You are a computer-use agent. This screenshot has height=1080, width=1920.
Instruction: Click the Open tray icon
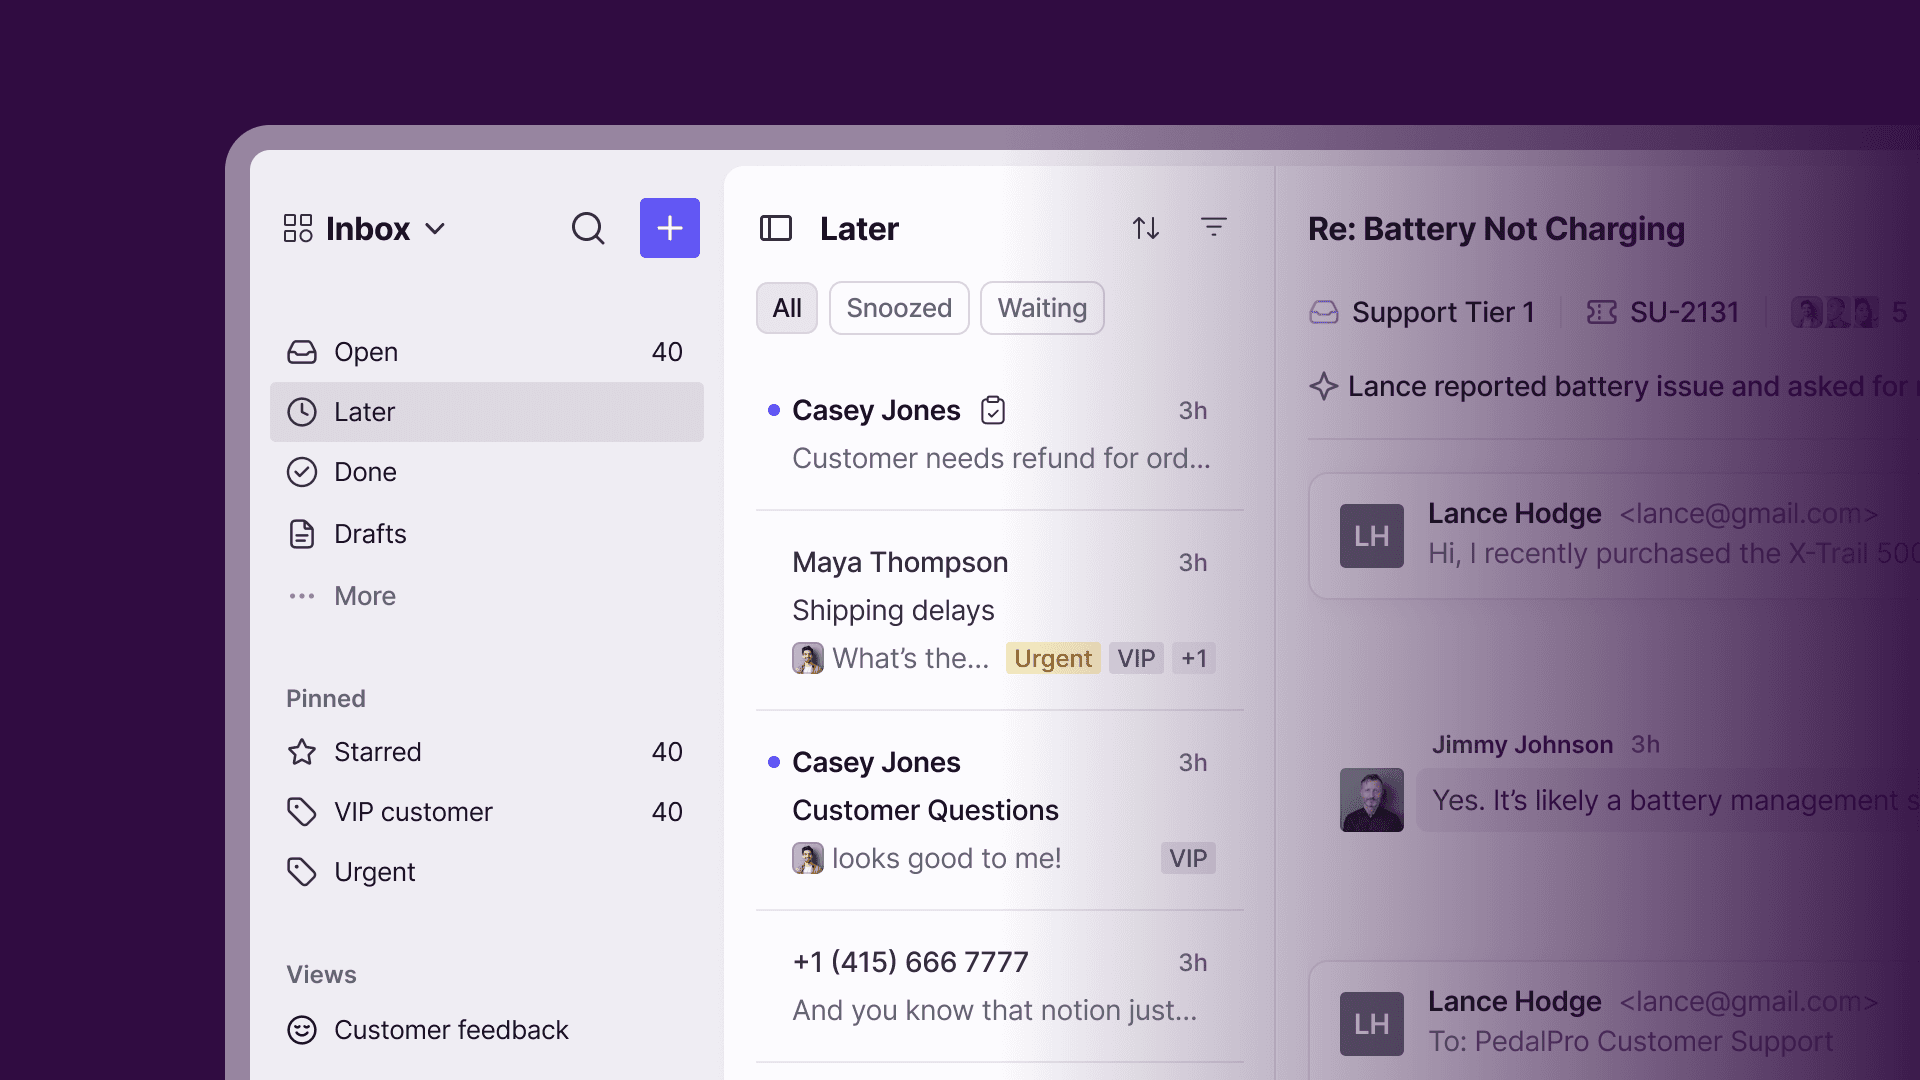point(302,352)
